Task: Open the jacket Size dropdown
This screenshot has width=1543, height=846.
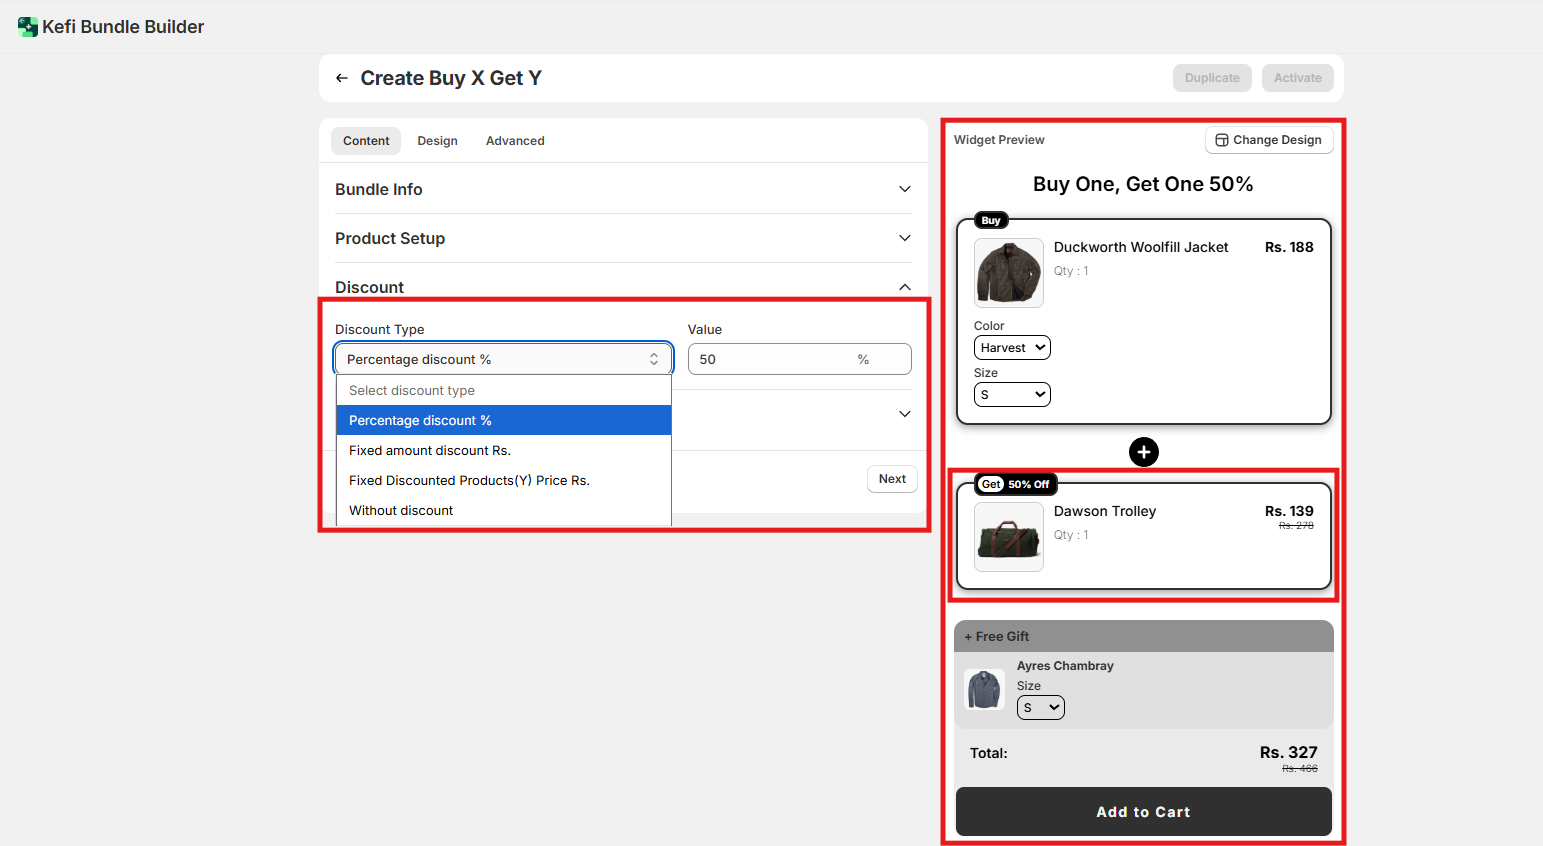Action: pos(1012,395)
